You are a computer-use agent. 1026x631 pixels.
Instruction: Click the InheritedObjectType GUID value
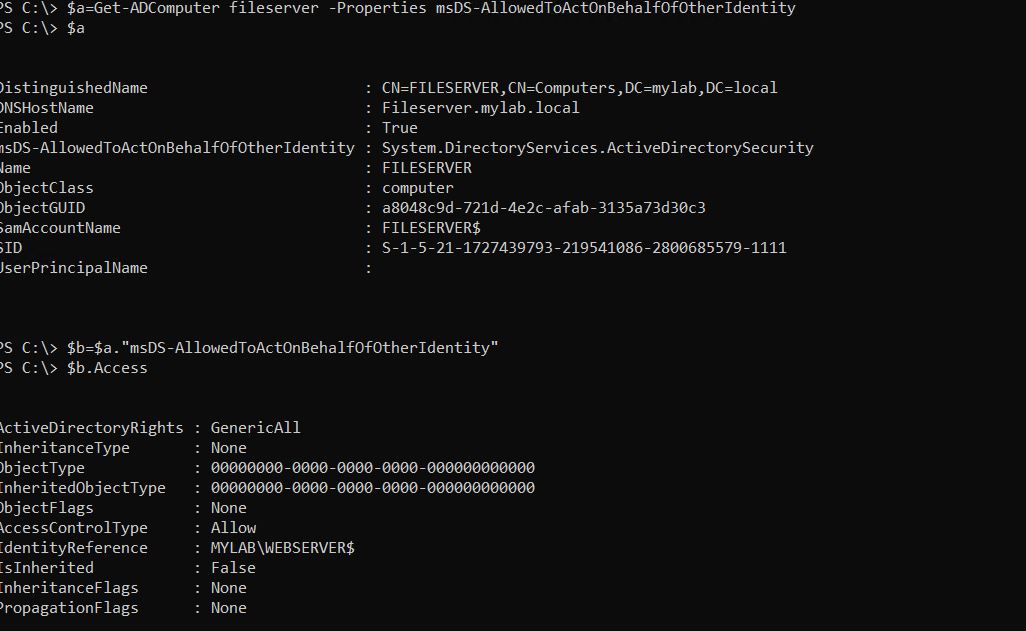point(372,488)
